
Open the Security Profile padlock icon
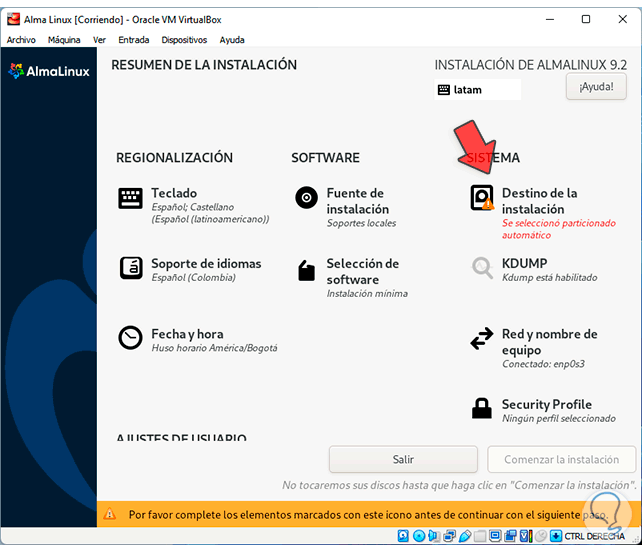[x=482, y=408]
